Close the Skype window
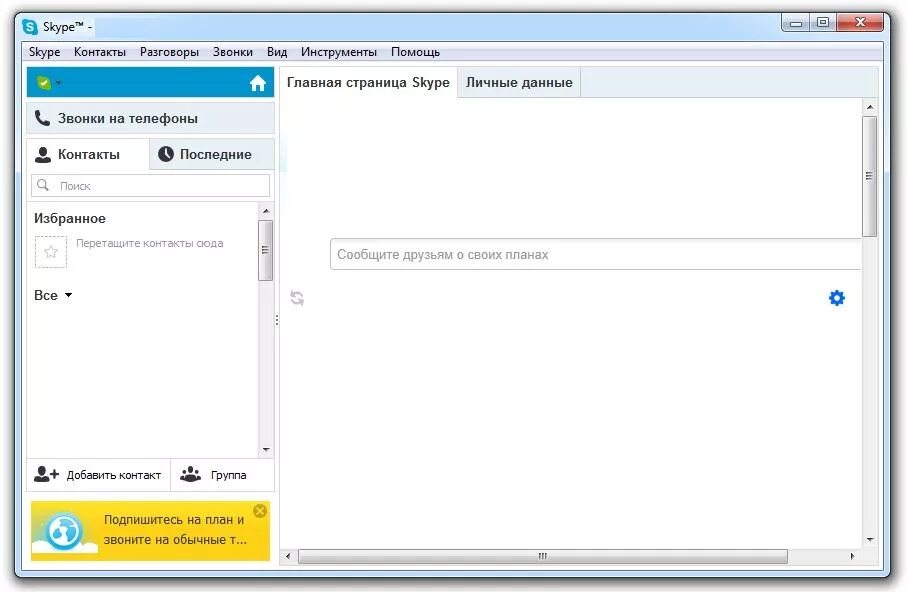Screen dimensions: 908x592 pyautogui.click(x=860, y=23)
